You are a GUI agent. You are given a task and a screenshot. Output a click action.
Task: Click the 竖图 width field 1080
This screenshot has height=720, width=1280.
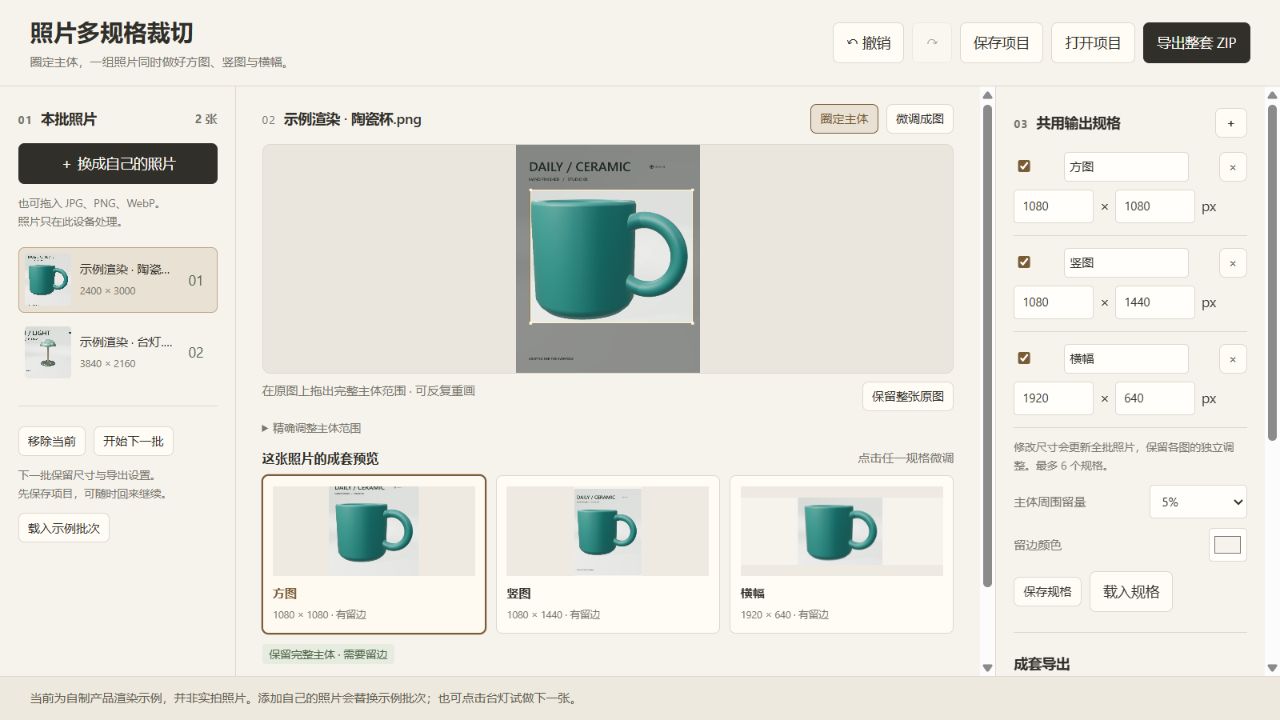pyautogui.click(x=1054, y=302)
